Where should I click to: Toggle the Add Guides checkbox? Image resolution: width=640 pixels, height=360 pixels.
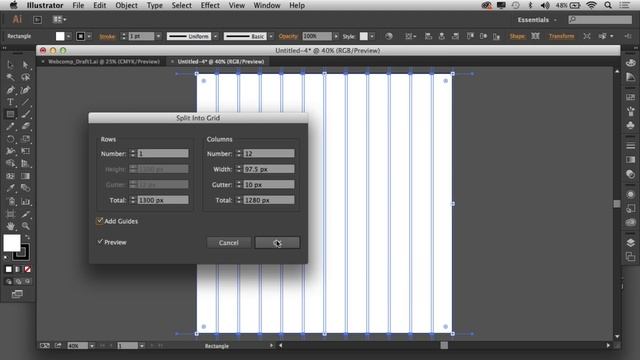pyautogui.click(x=100, y=221)
